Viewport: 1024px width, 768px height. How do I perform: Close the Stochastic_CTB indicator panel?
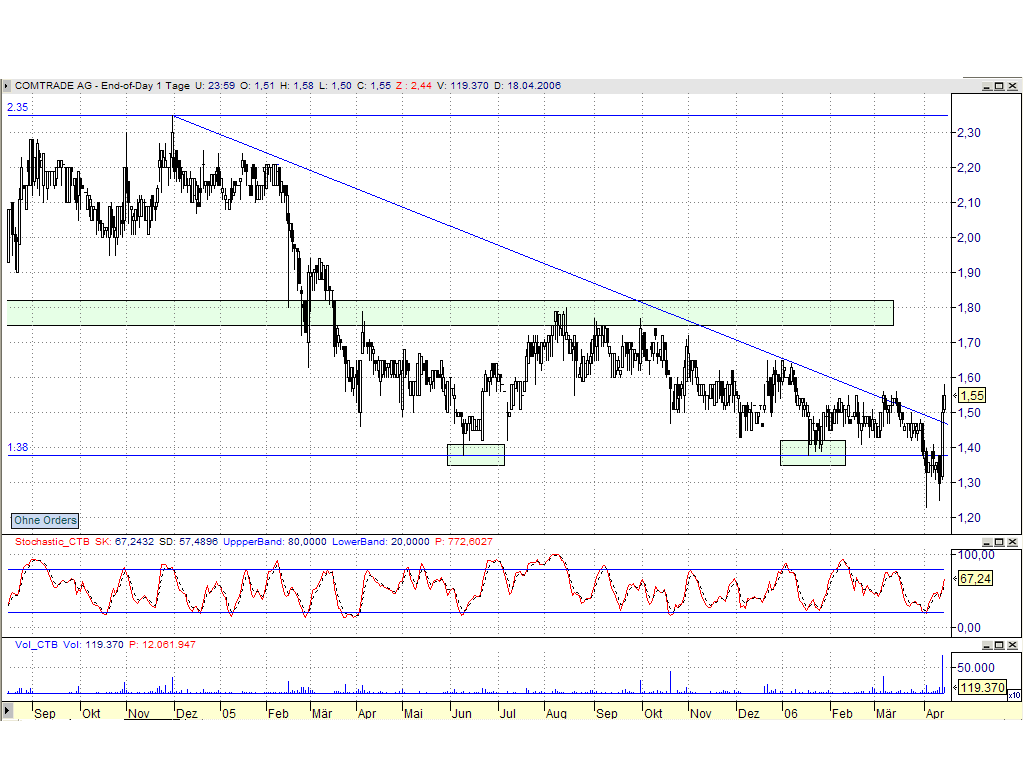tap(1012, 541)
